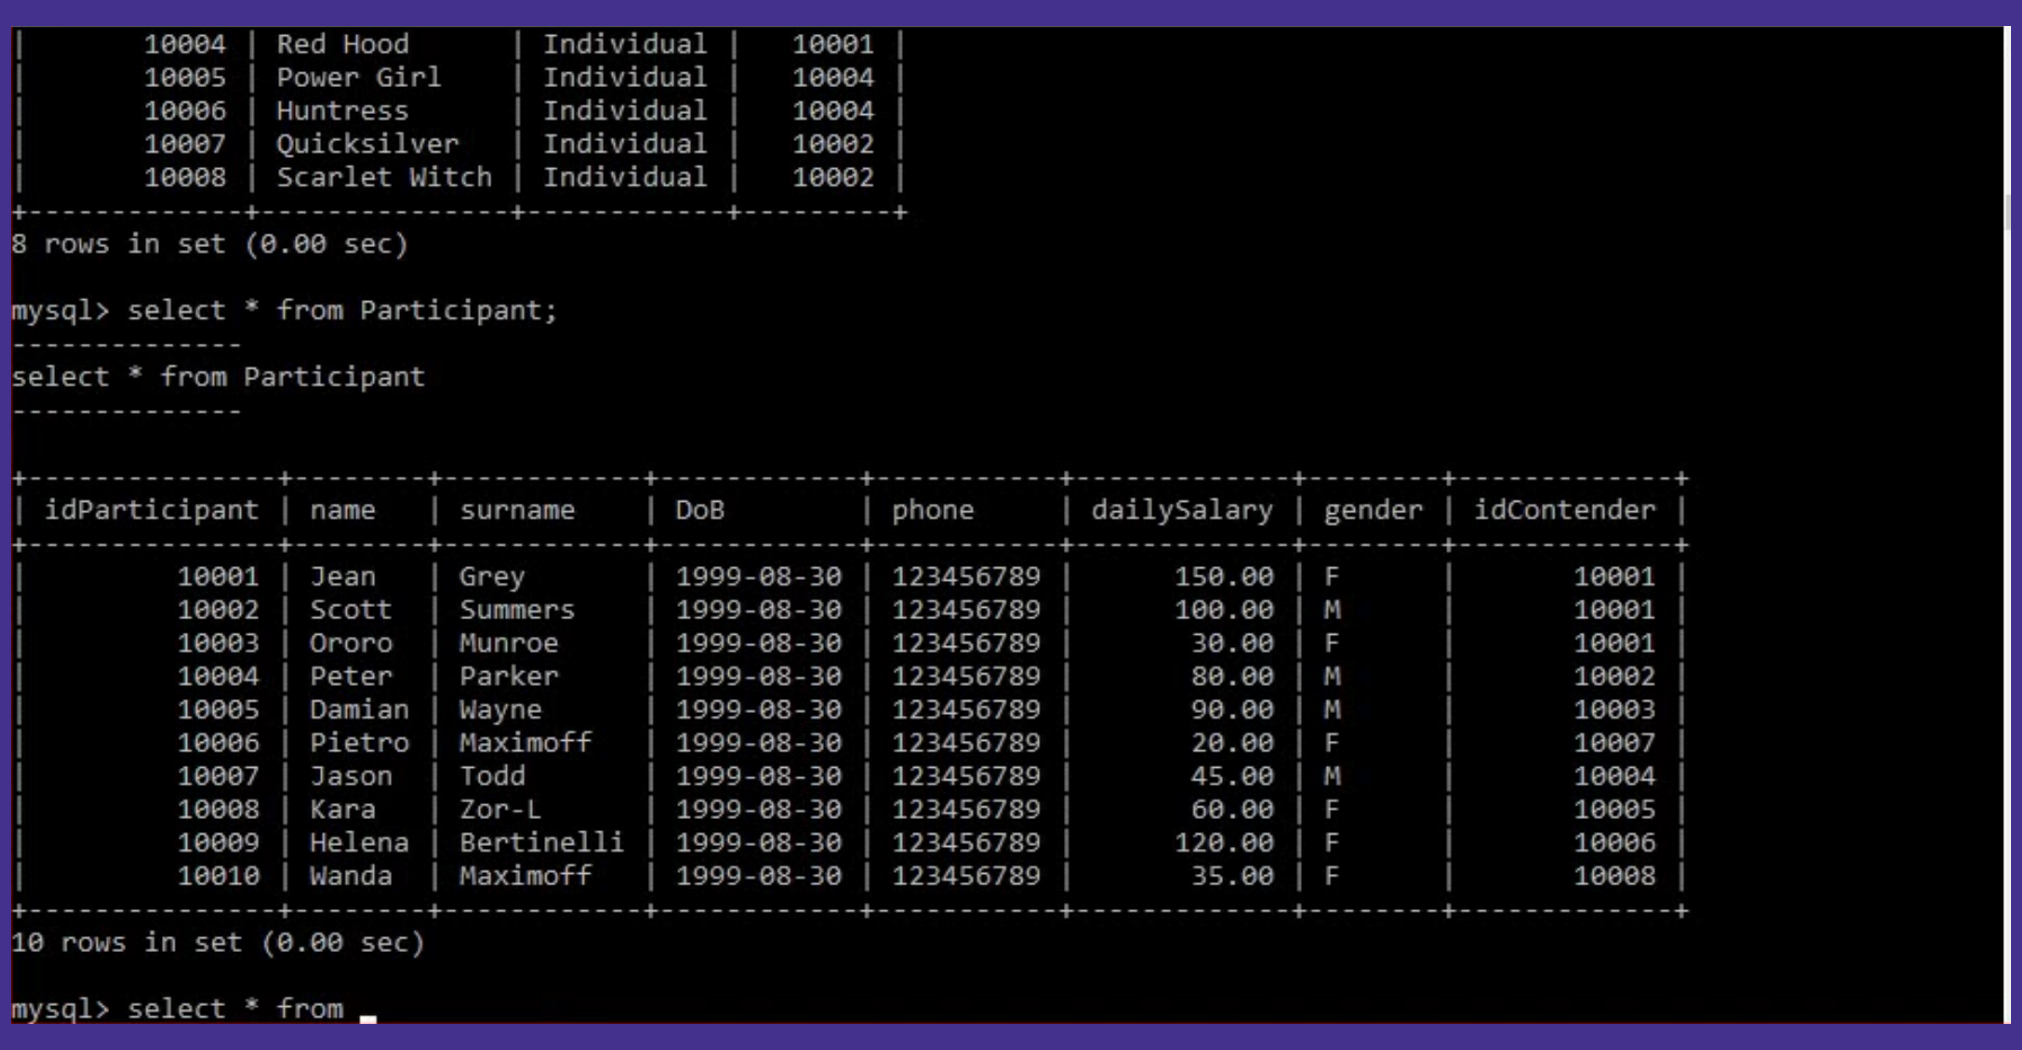The width and height of the screenshot is (2022, 1050).
Task: Click the name 'Wanda'
Action: [x=351, y=875]
